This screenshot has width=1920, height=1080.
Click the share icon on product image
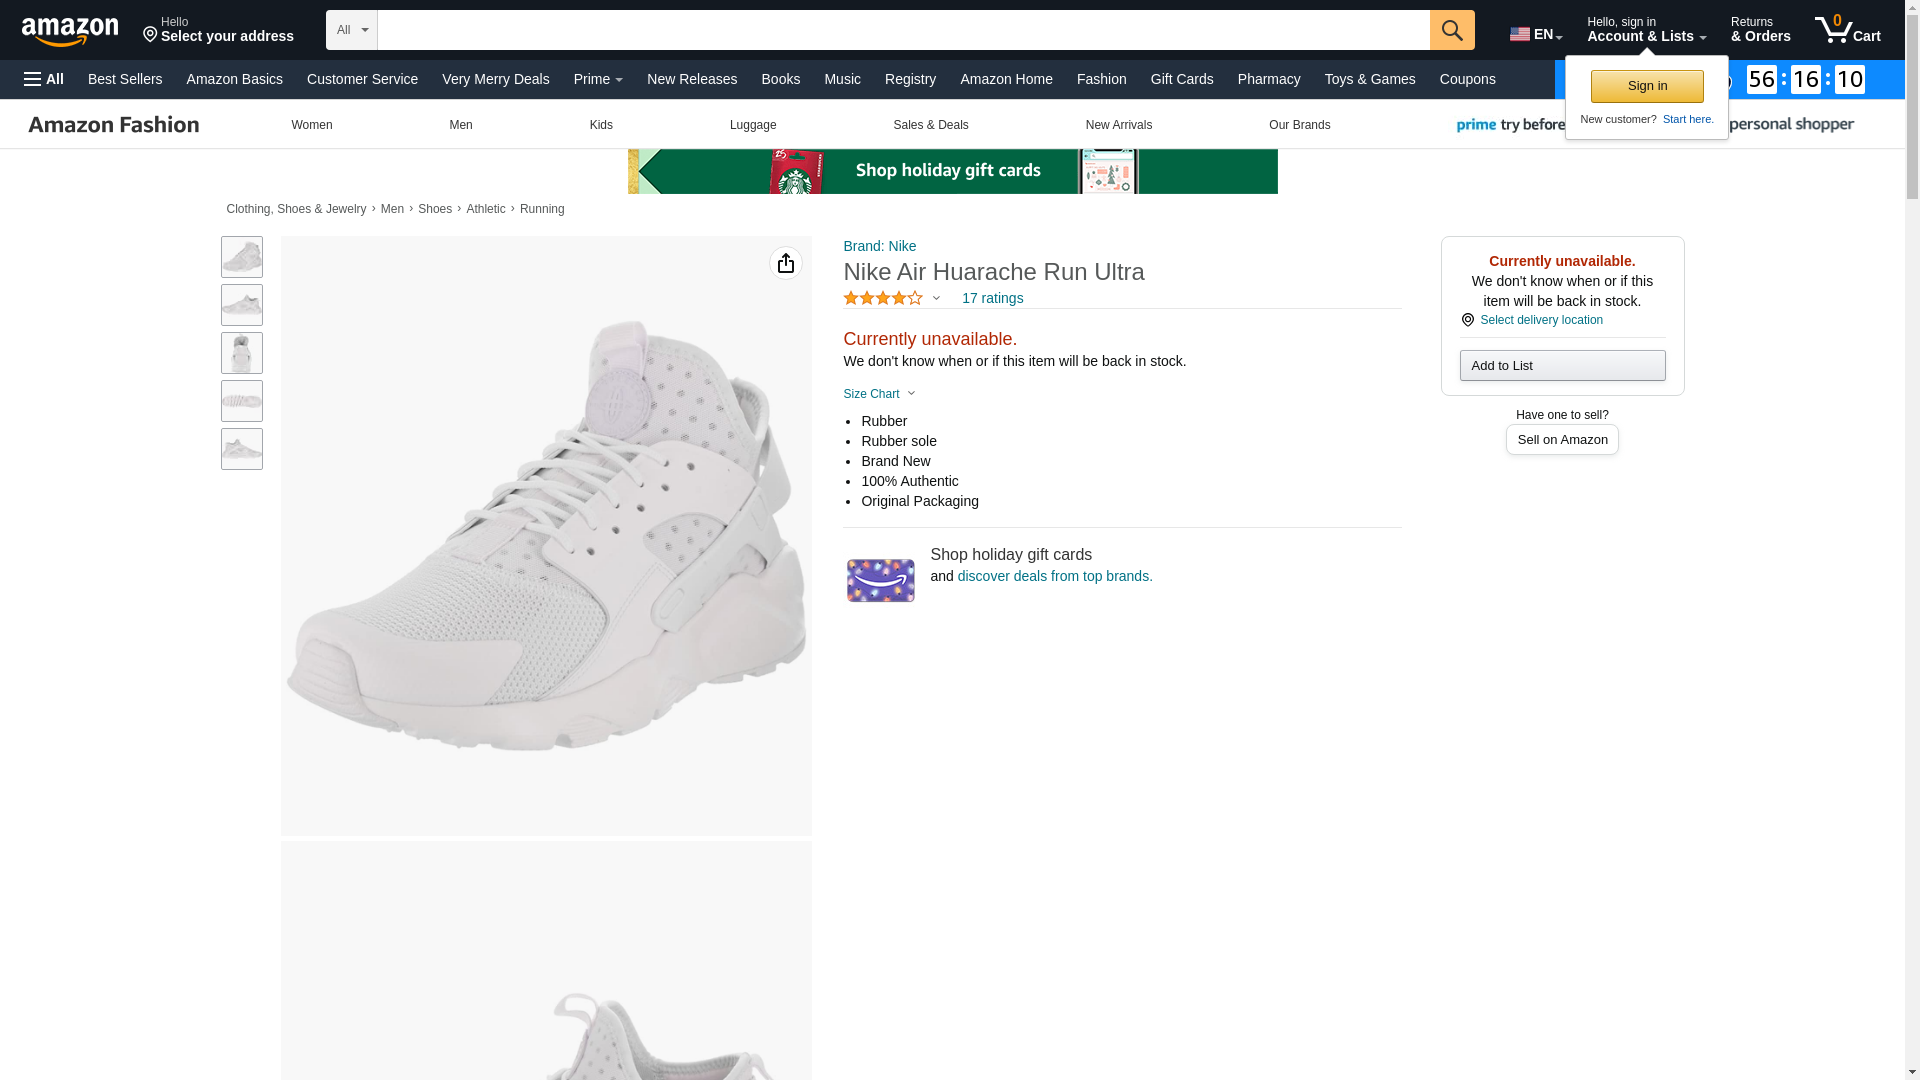(786, 263)
